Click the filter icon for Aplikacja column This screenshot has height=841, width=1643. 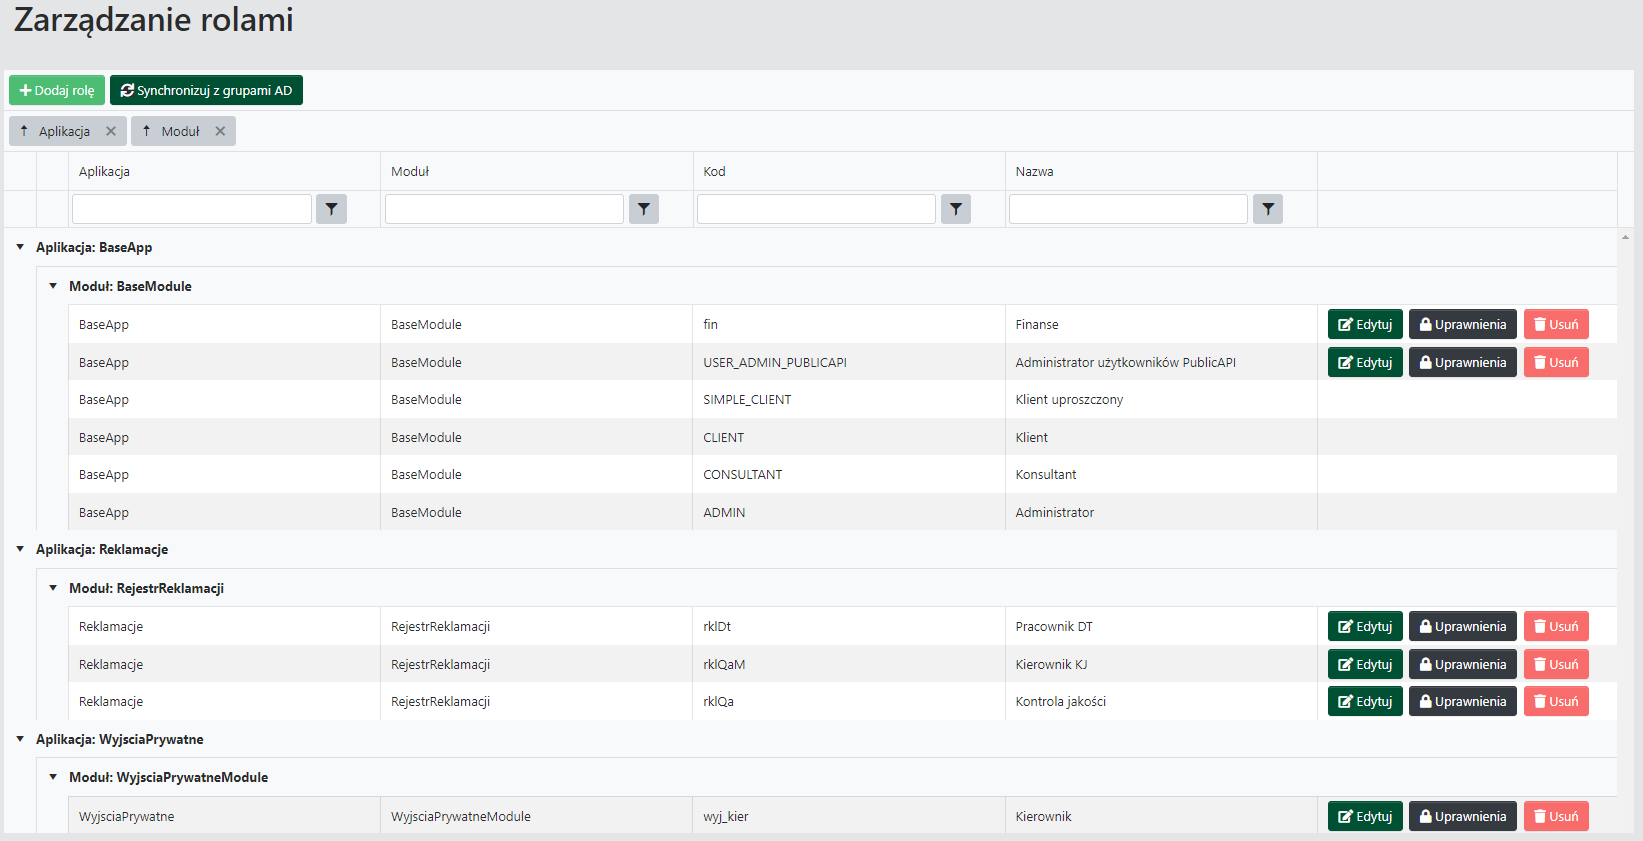[x=331, y=209]
